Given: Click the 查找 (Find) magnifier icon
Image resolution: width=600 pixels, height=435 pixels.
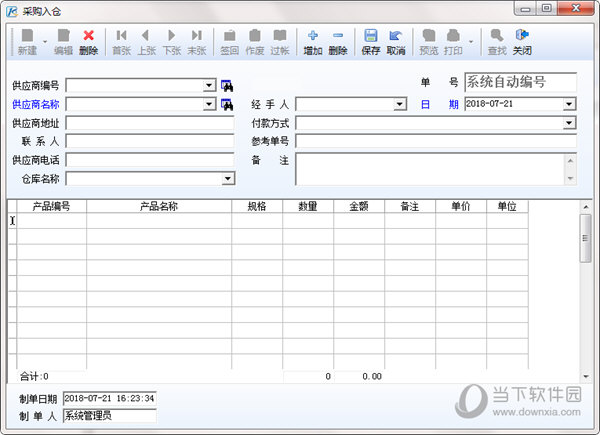Looking at the screenshot, I should (497, 42).
